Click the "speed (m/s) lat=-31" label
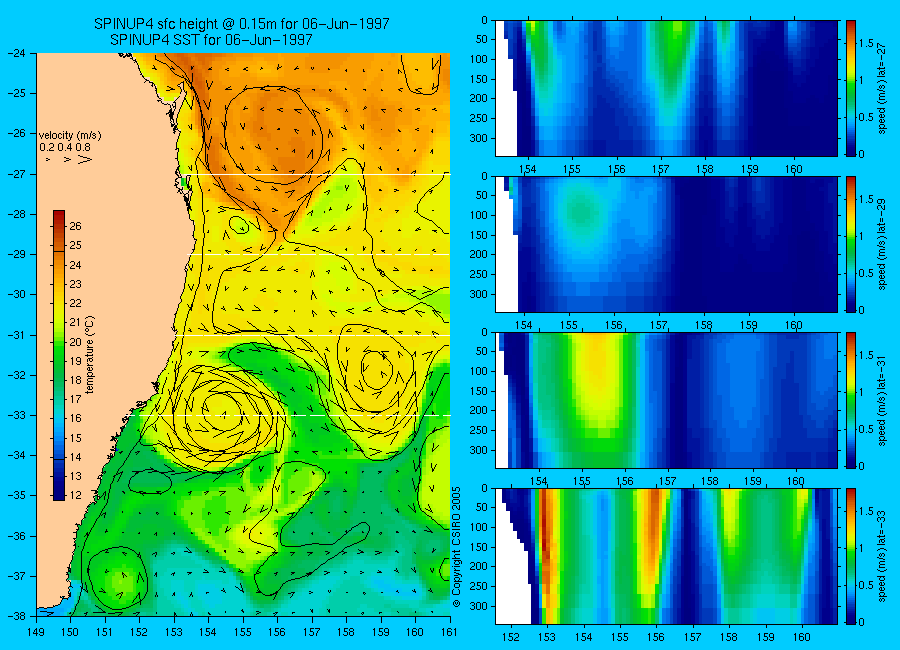 883,401
